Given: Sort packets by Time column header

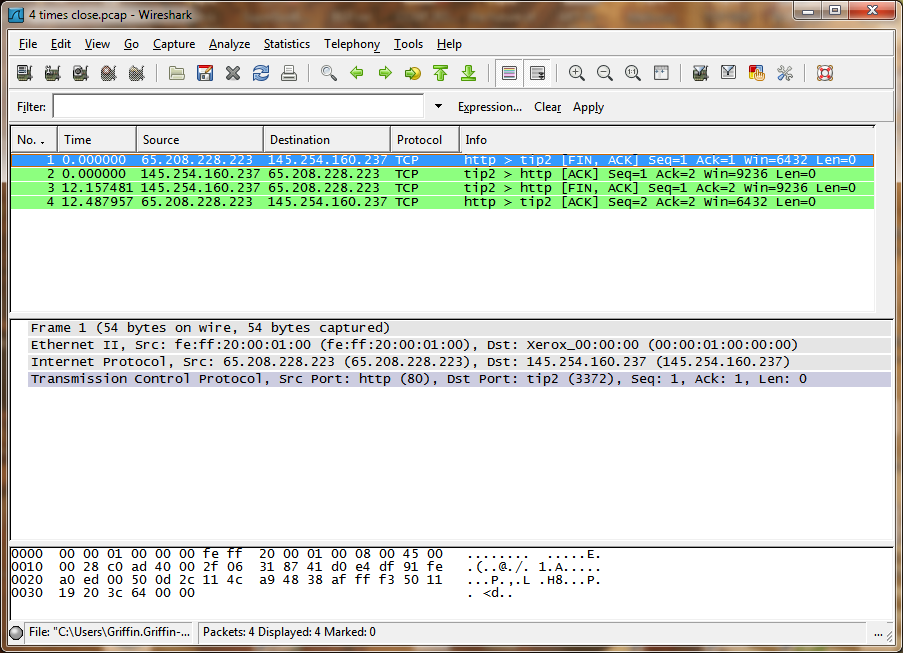Looking at the screenshot, I should coord(97,140).
